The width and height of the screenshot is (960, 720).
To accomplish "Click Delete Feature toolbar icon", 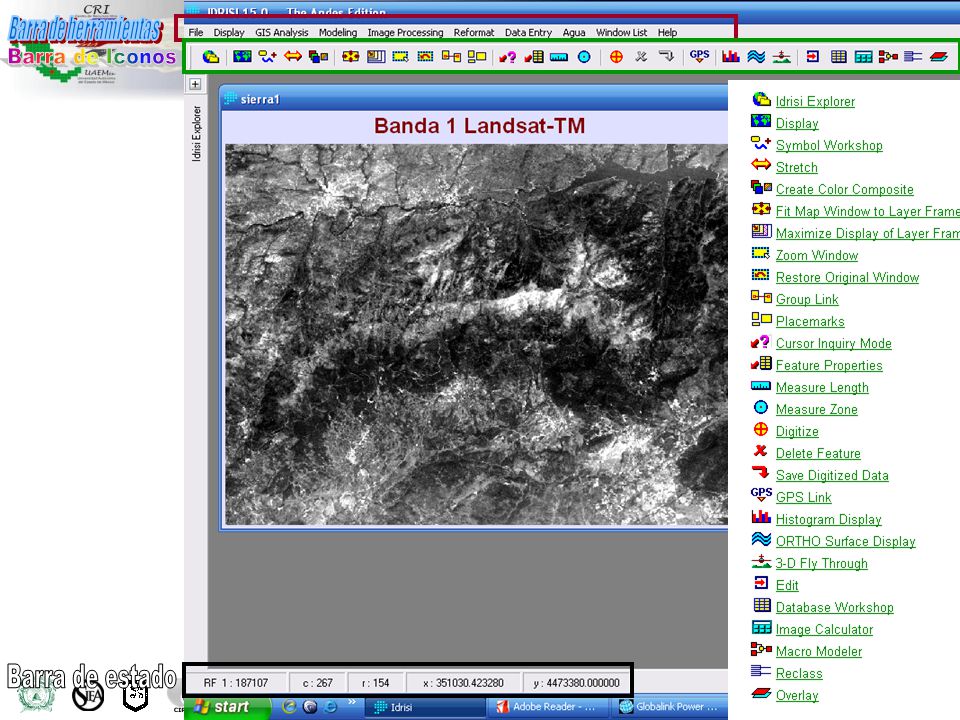I will [641, 57].
